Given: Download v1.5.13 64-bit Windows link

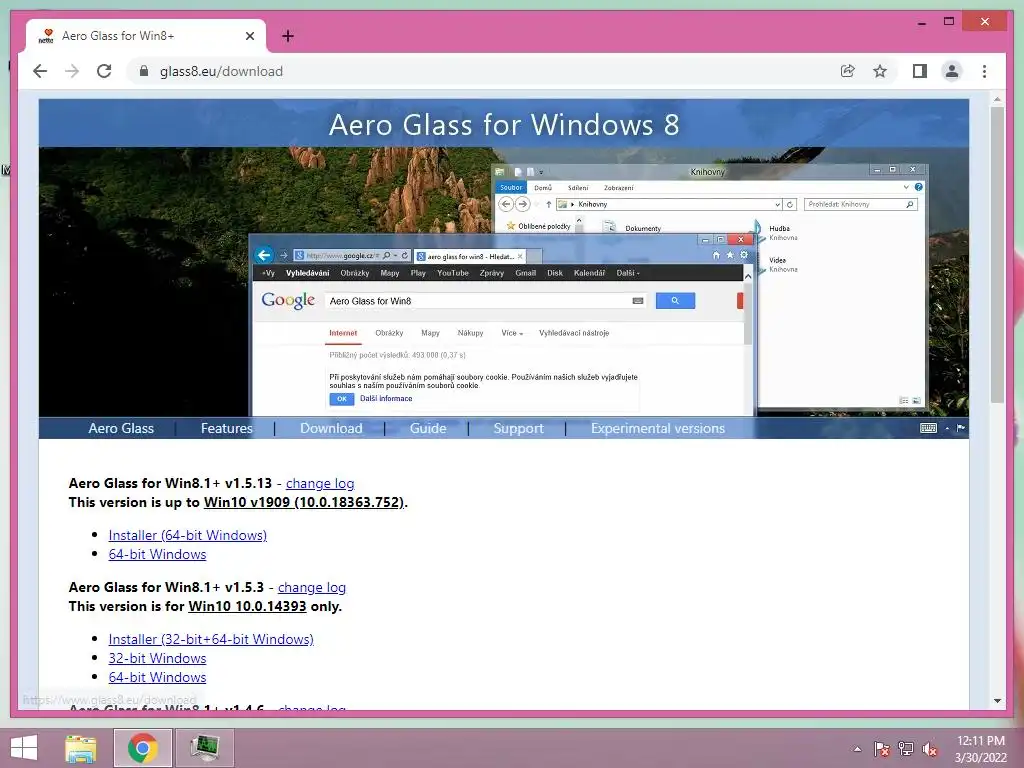Looking at the screenshot, I should click(157, 554).
